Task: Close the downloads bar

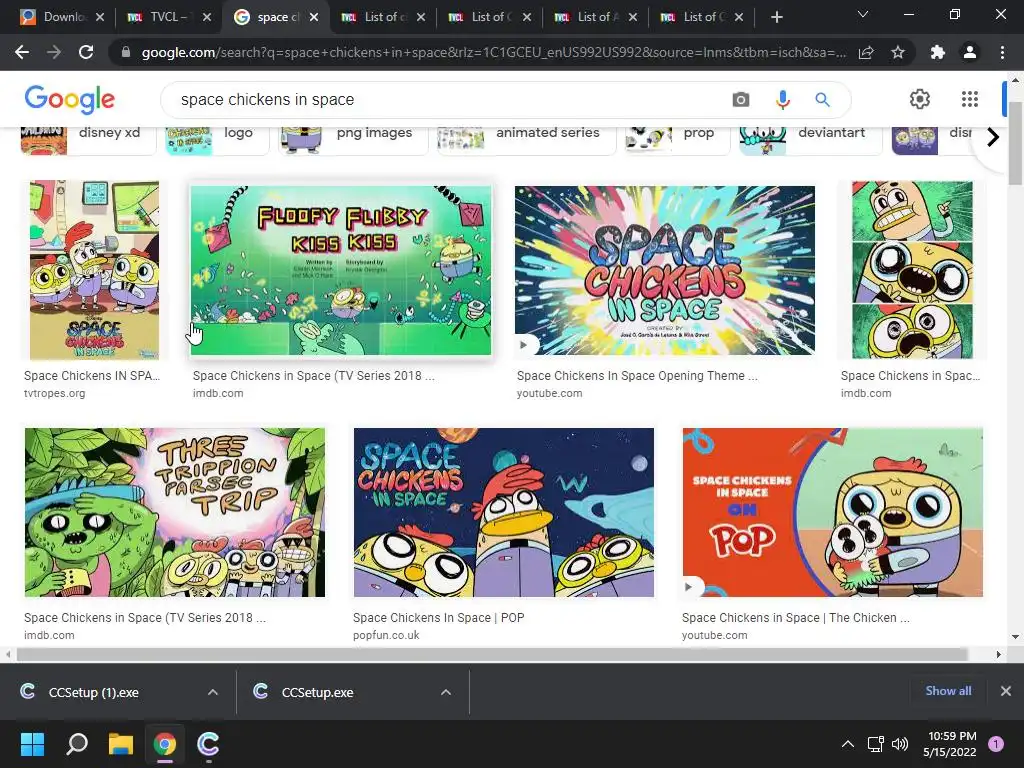Action: (x=1006, y=691)
